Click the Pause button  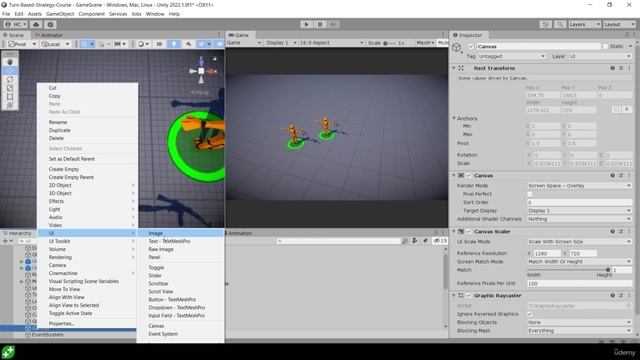click(320, 24)
